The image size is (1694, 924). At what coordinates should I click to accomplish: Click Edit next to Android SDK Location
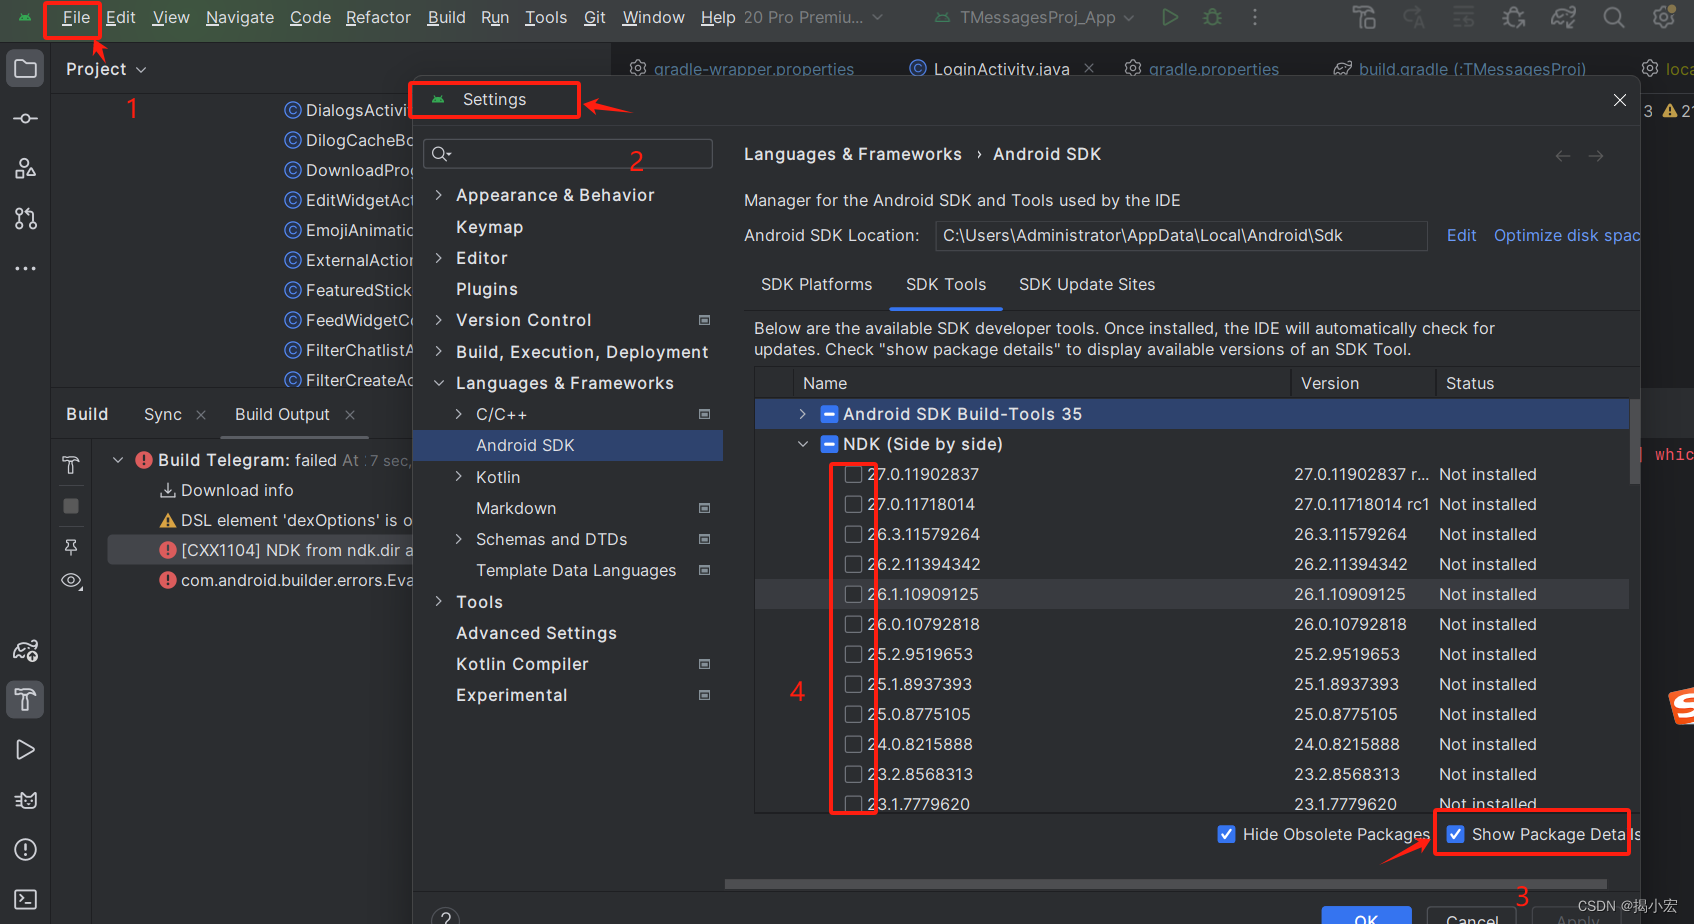pyautogui.click(x=1461, y=235)
